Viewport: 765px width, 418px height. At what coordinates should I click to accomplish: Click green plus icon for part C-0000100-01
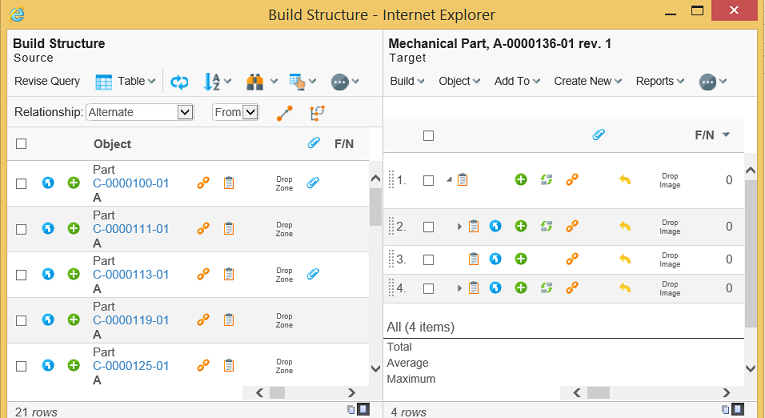[x=73, y=183]
